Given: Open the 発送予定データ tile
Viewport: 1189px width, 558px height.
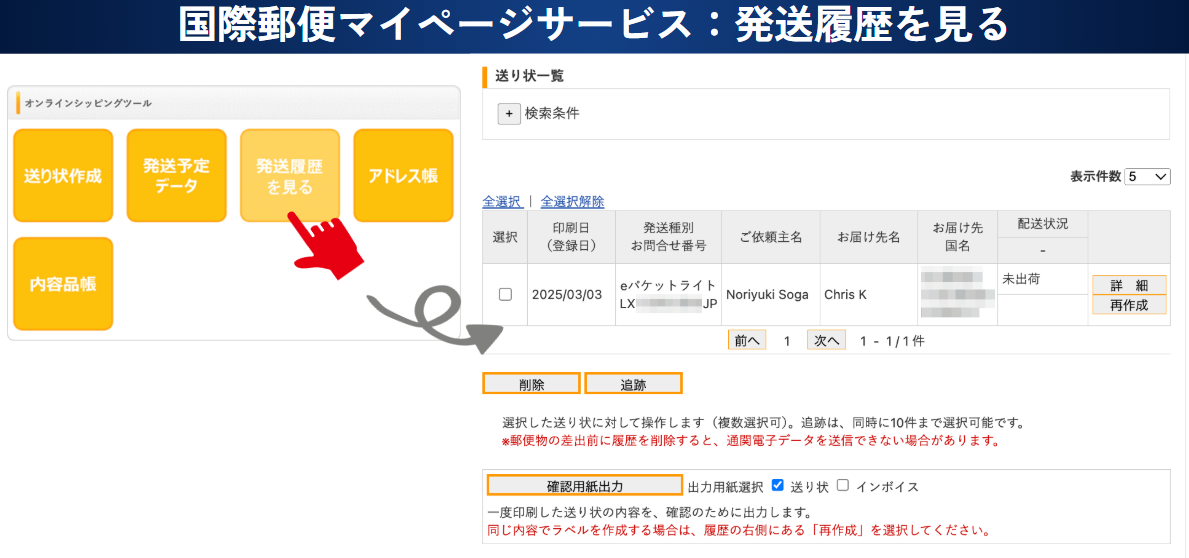Looking at the screenshot, I should [176, 176].
